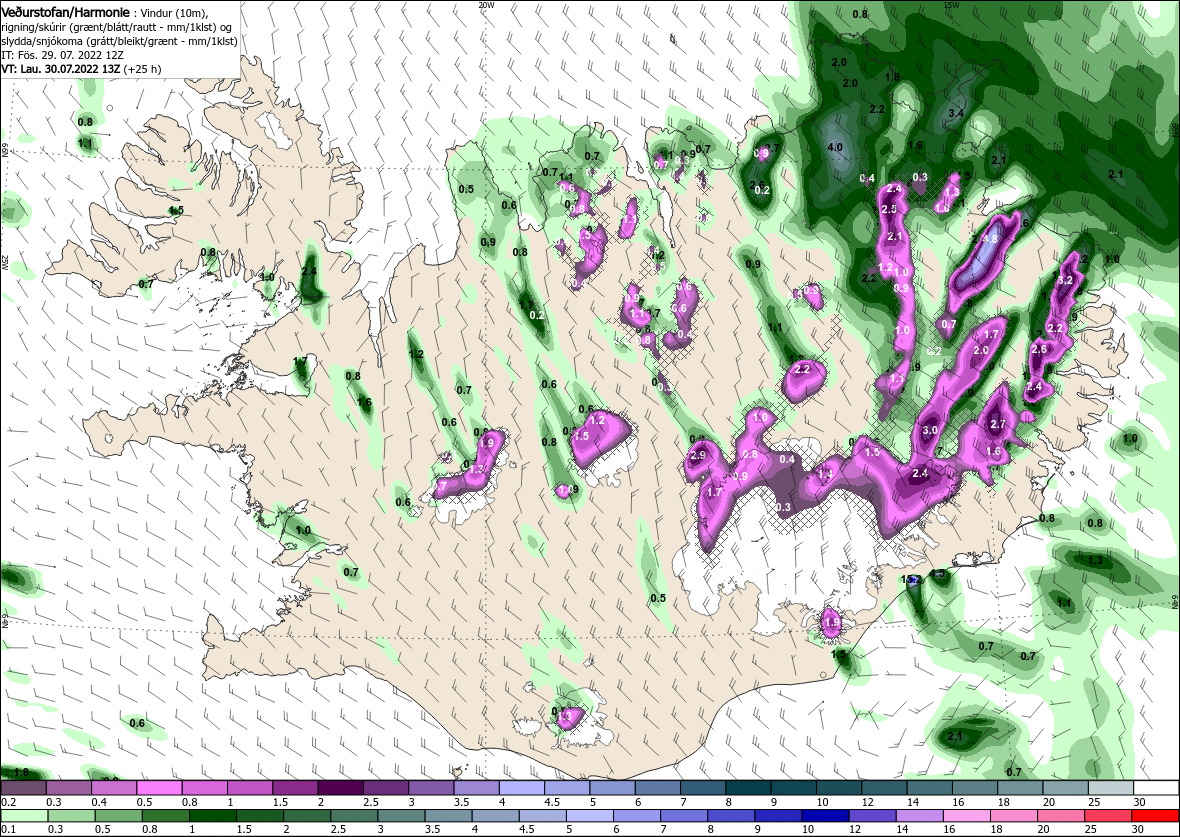The image size is (1180, 837).
Task: Click the darkest green swatch labeled 1 in the bottom legend row
Action: (x=212, y=816)
